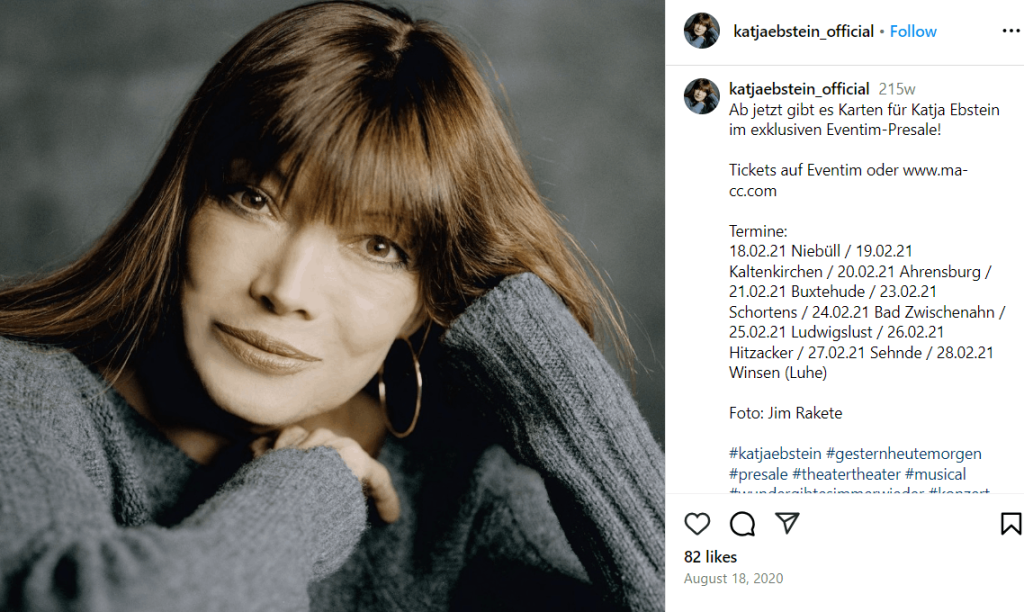
Task: Select the portrait photo of the post
Action: pyautogui.click(x=332, y=306)
